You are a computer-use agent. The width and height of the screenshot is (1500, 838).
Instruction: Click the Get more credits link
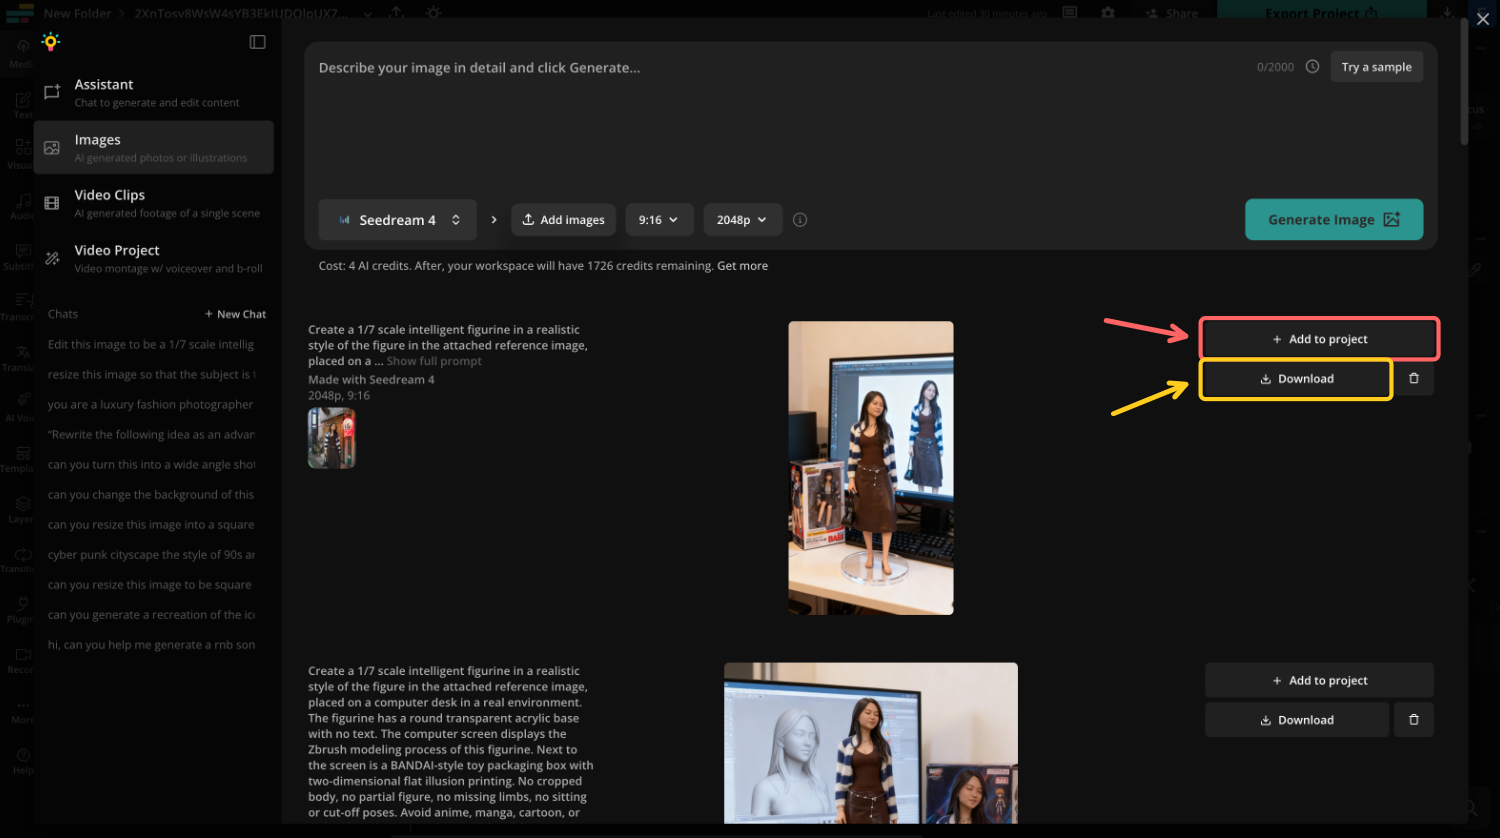coord(742,265)
